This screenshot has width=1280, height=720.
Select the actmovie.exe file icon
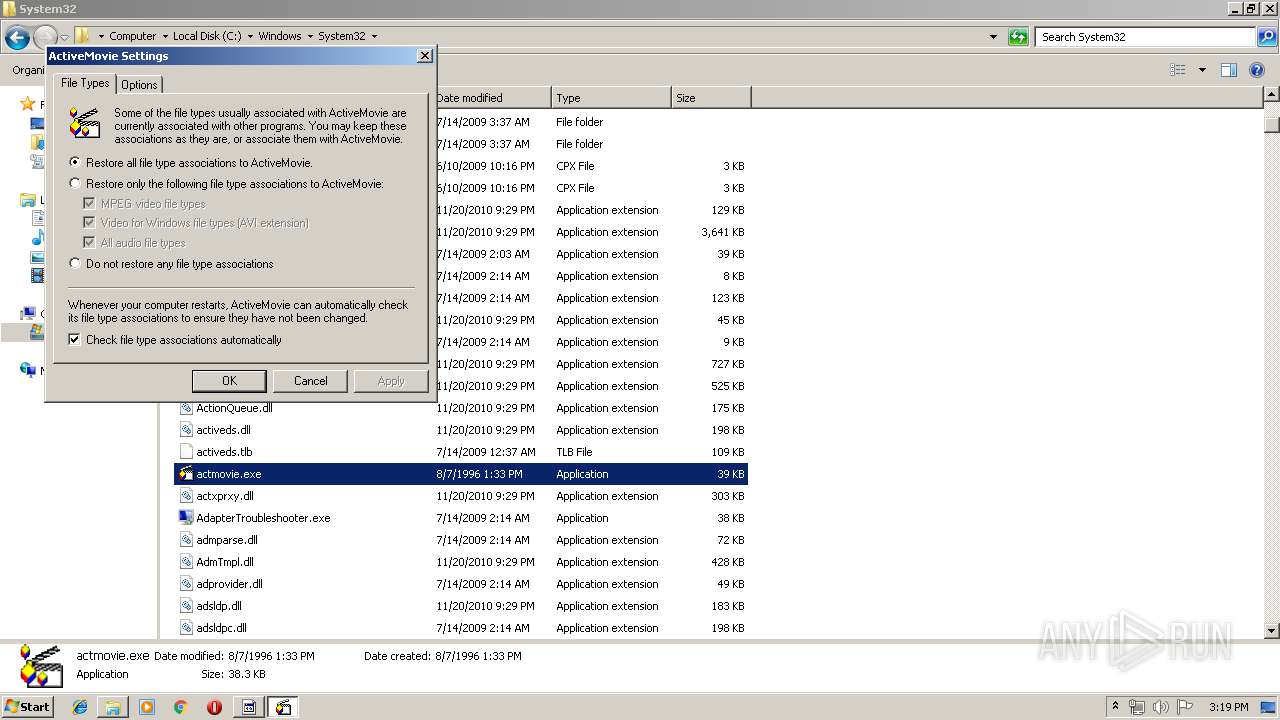tap(186, 474)
